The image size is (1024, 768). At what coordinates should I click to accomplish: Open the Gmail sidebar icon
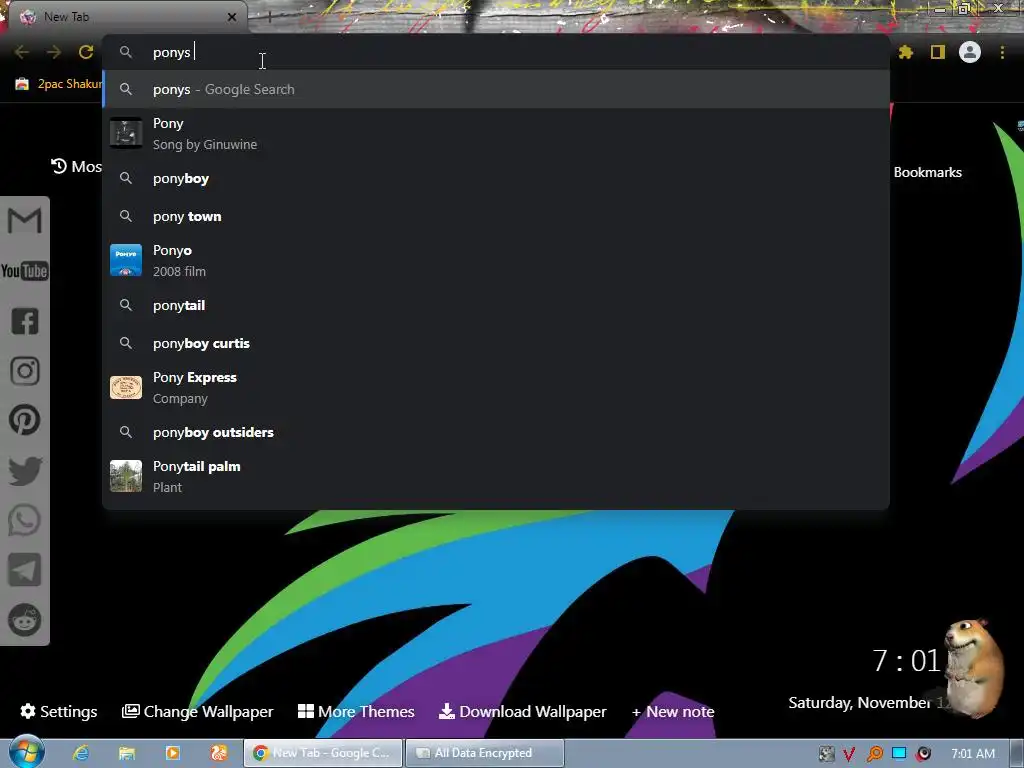click(x=24, y=221)
